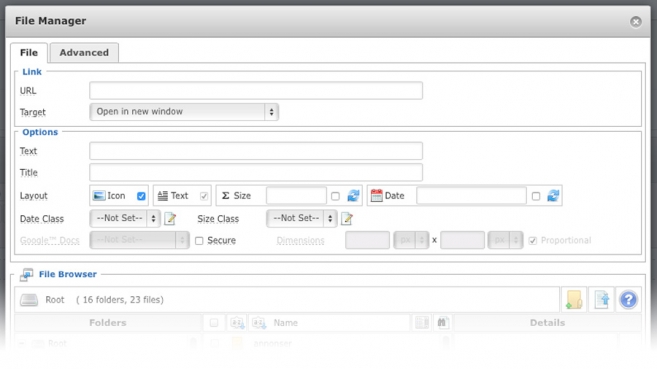Screen dimensions: 657x369
Task: Refresh the file Date value
Action: [x=553, y=196]
